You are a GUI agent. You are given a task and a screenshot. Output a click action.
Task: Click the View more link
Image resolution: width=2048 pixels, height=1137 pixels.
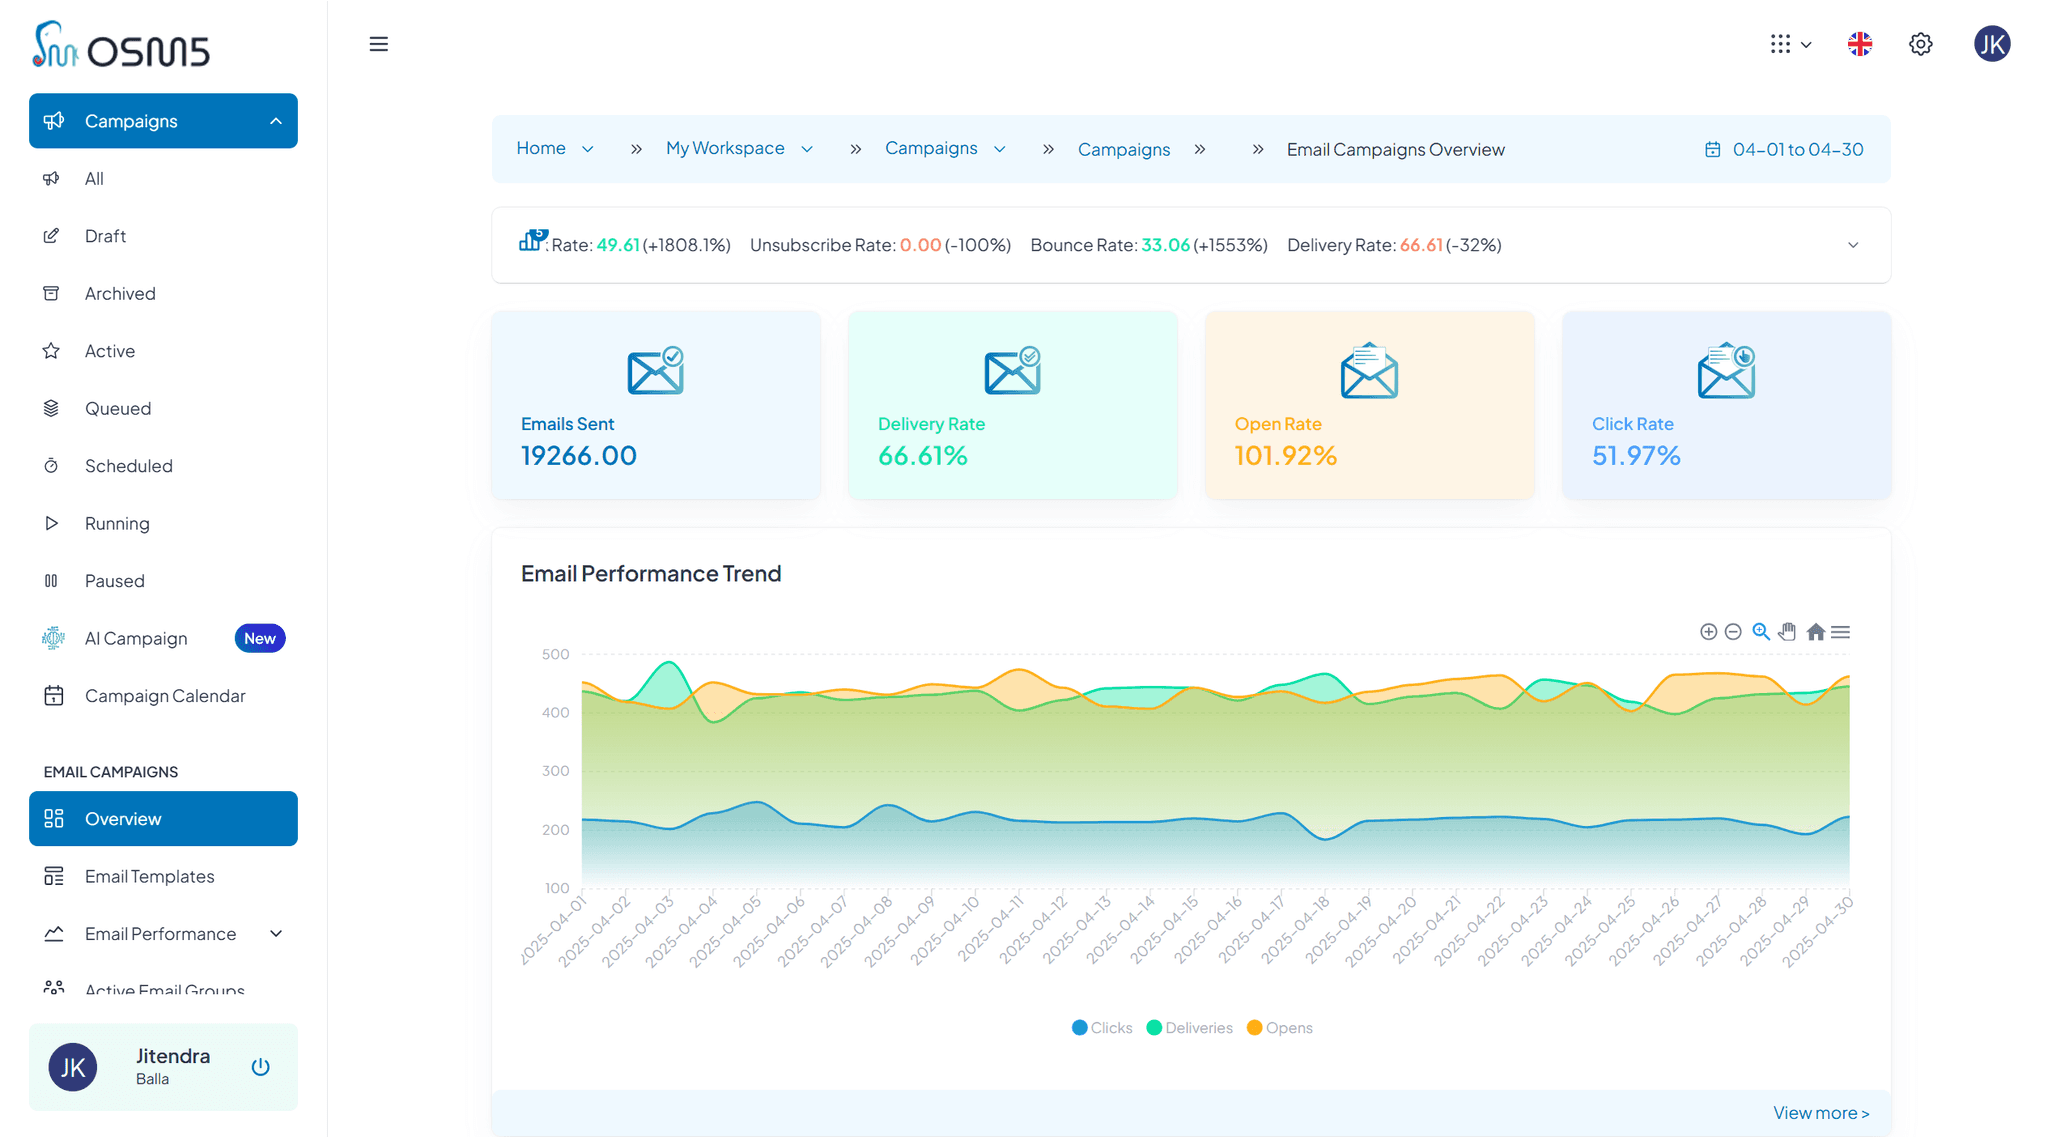point(1820,1113)
